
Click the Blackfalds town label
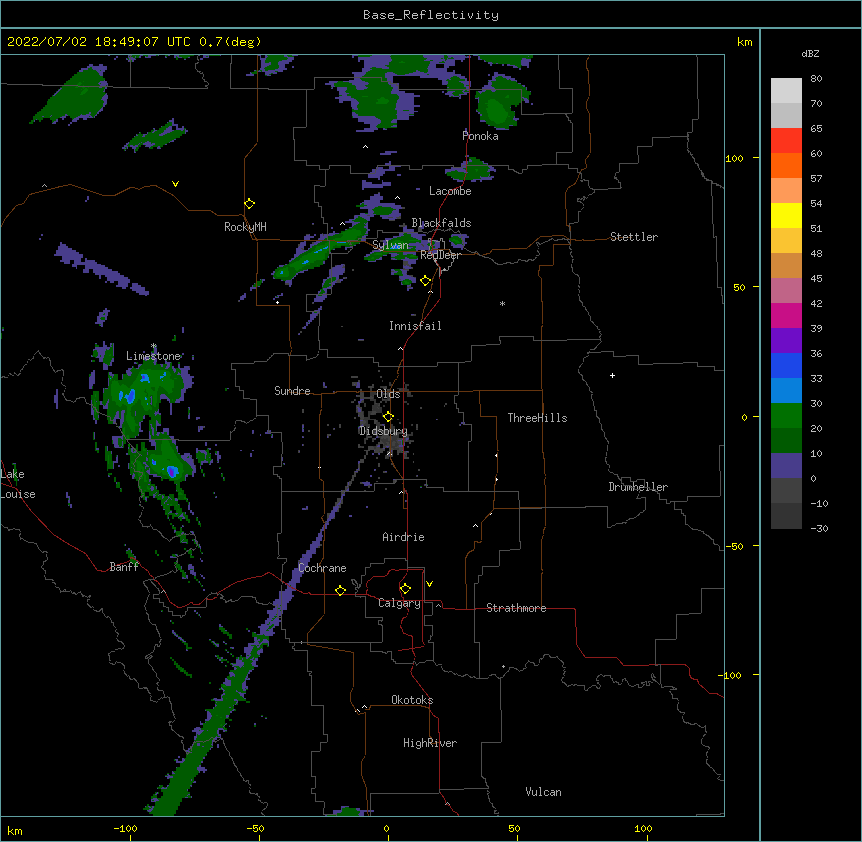[x=441, y=223]
